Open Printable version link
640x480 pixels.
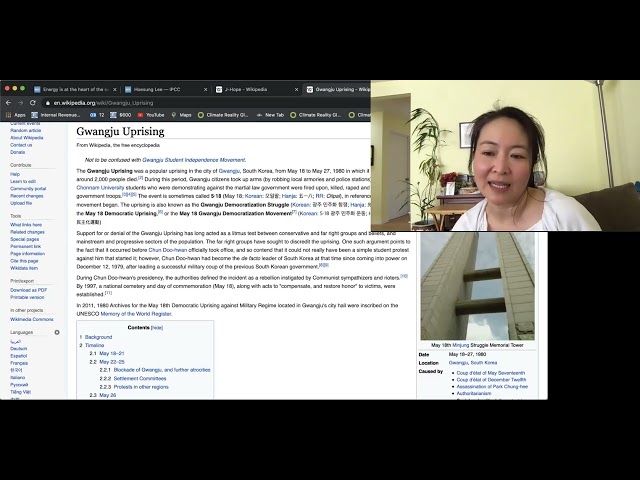27,298
